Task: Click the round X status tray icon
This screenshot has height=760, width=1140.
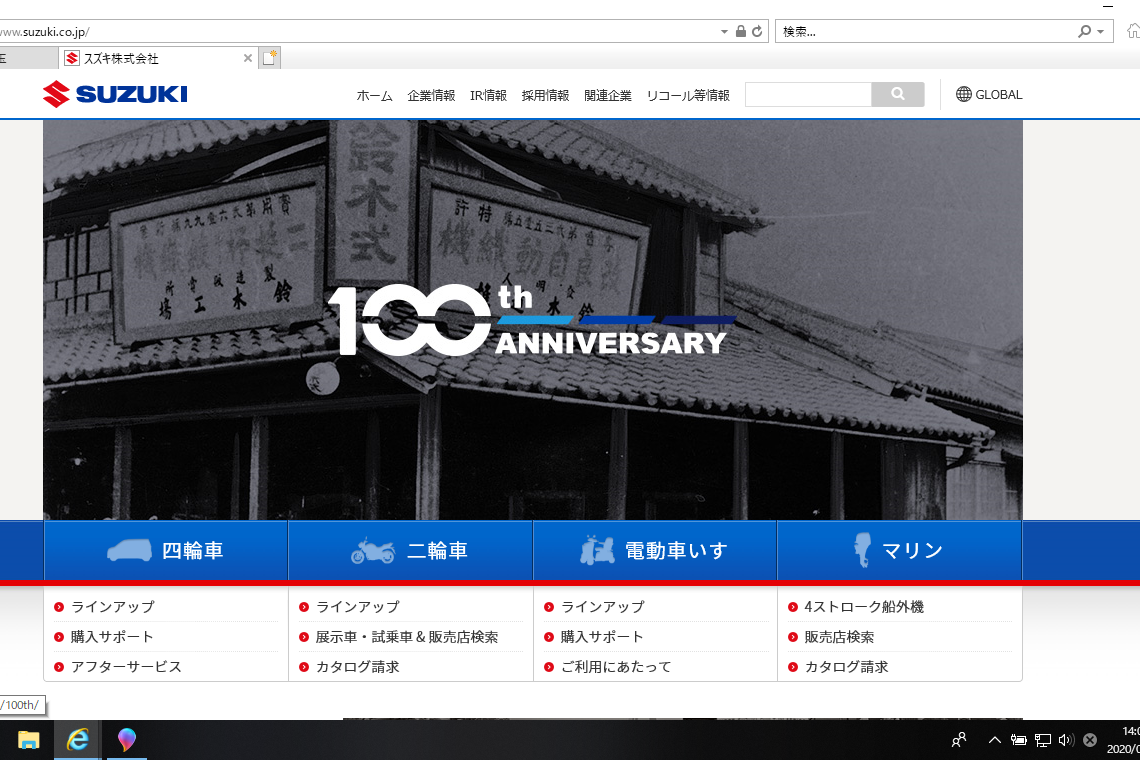Action: point(1090,740)
